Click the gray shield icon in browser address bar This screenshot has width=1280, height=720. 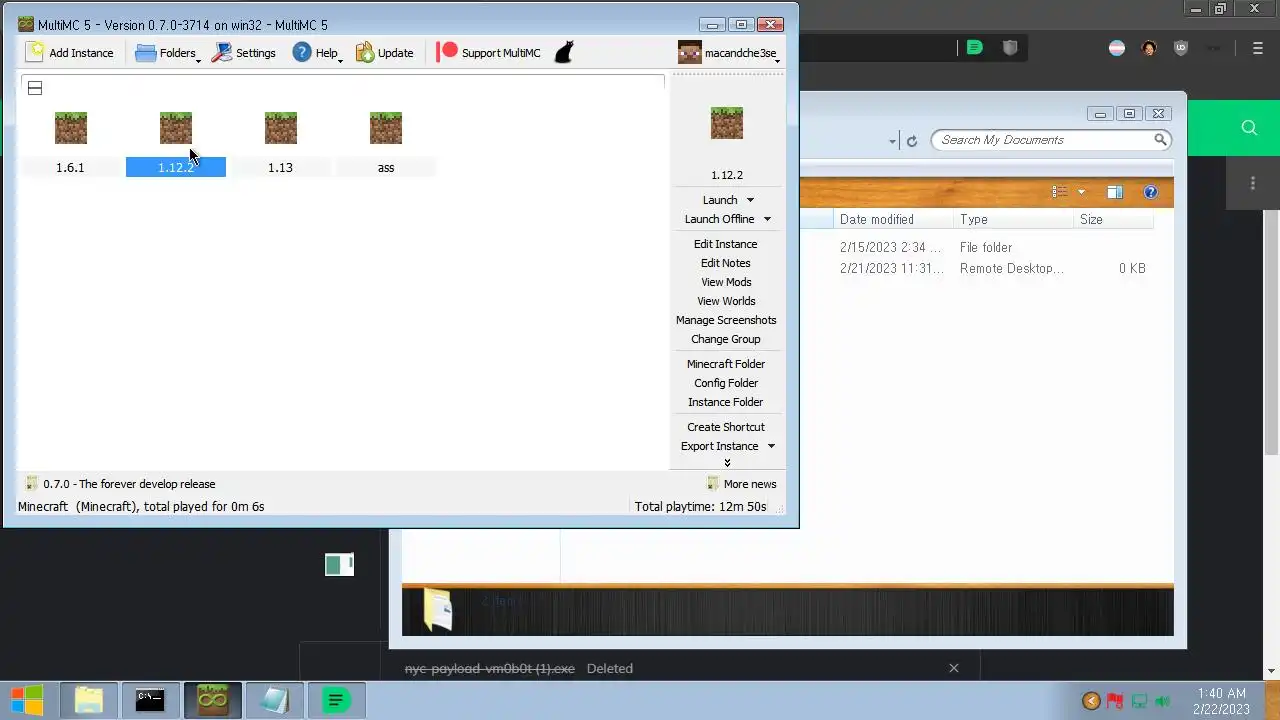click(x=1010, y=47)
